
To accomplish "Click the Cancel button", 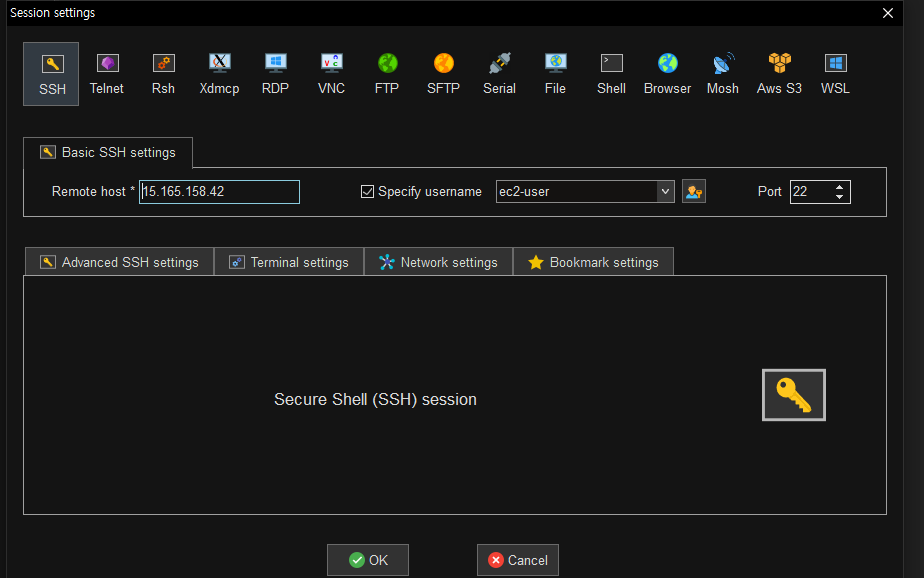I will click(518, 560).
